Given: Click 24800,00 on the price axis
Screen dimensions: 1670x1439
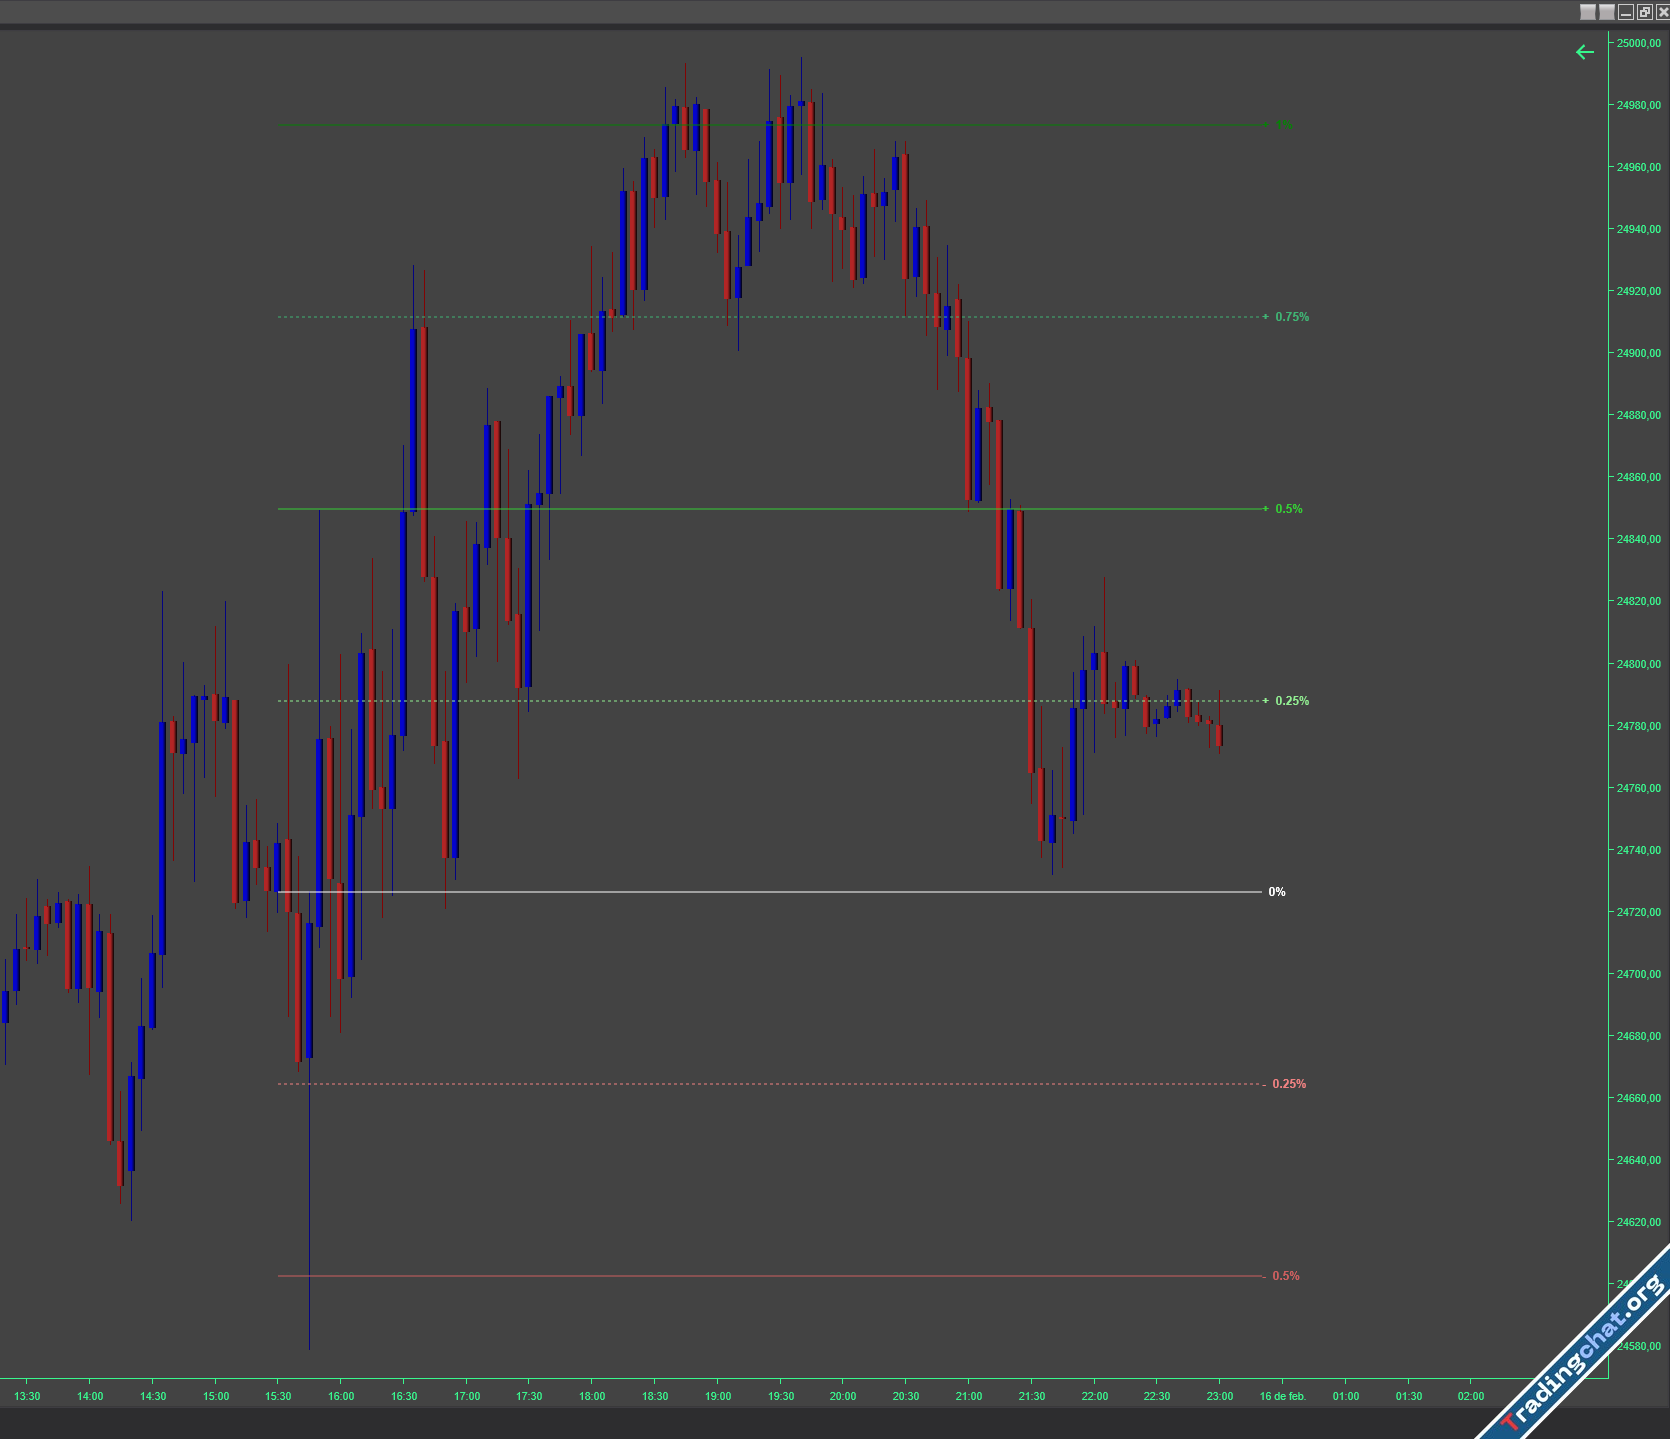Looking at the screenshot, I should tap(1638, 664).
